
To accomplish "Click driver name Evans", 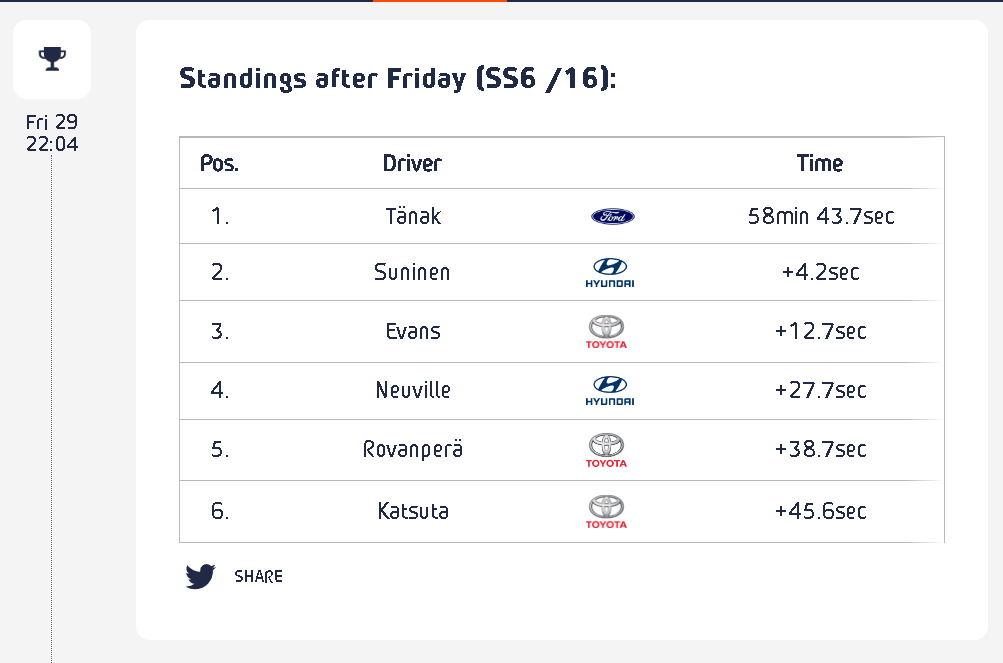I will tap(413, 331).
